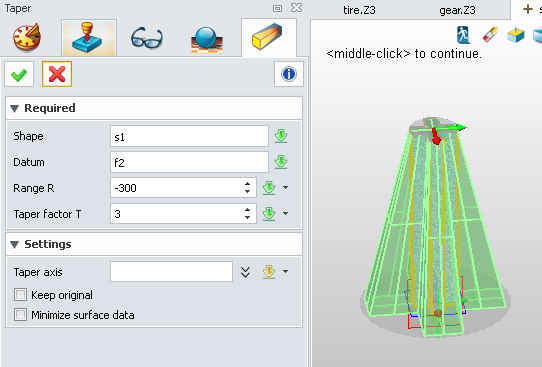Switch to the tire.Z3 tab
This screenshot has height=367, width=542.
[359, 10]
